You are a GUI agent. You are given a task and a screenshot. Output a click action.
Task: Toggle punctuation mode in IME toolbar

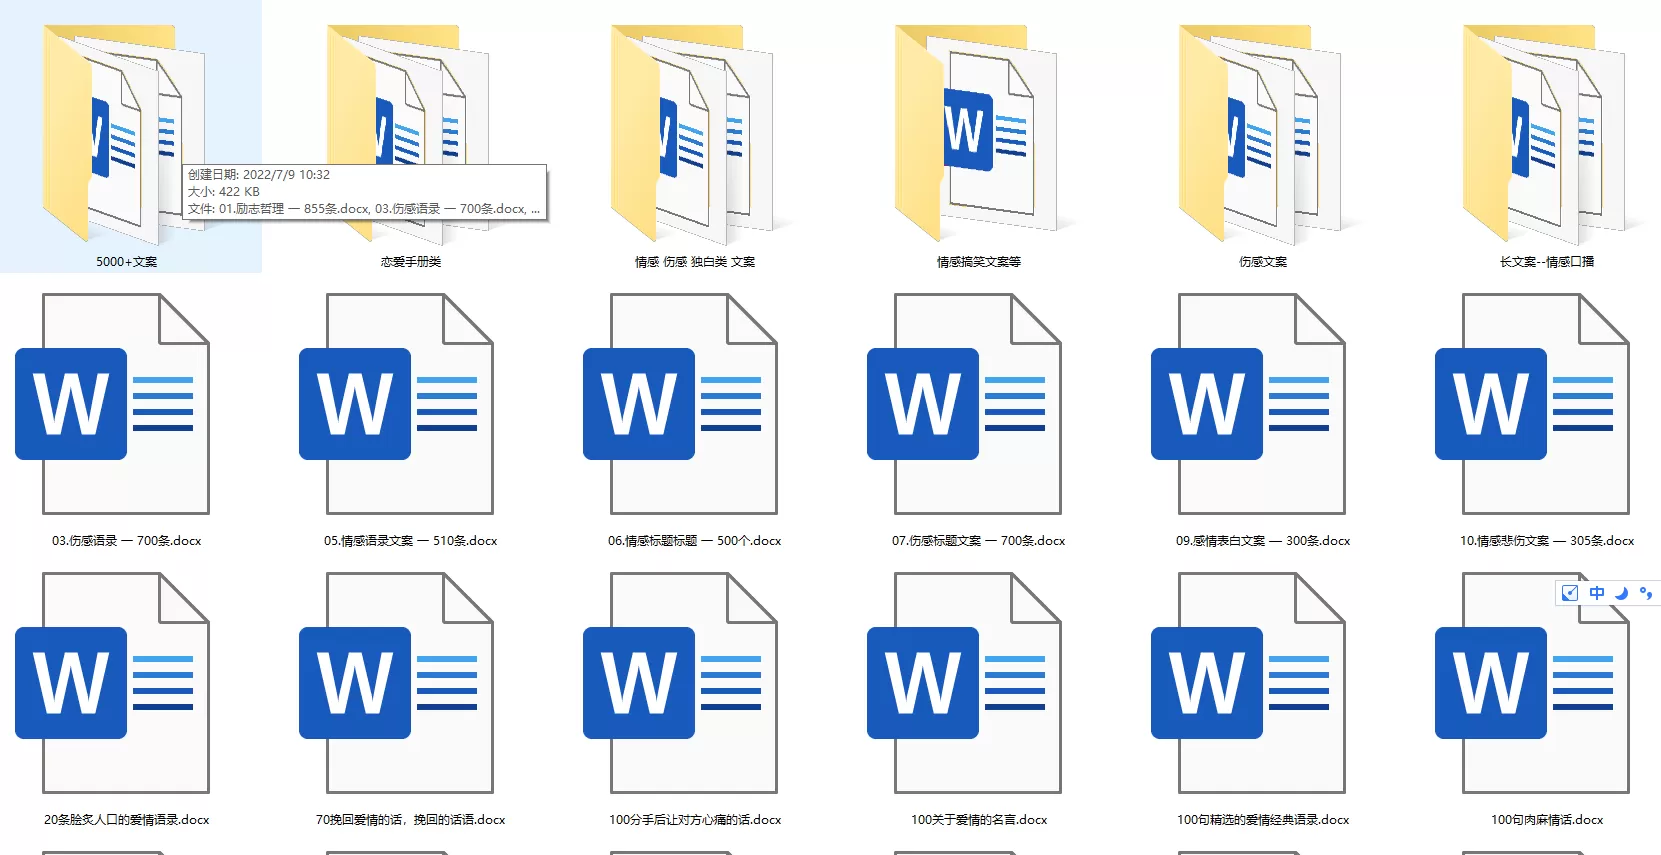click(x=1645, y=593)
